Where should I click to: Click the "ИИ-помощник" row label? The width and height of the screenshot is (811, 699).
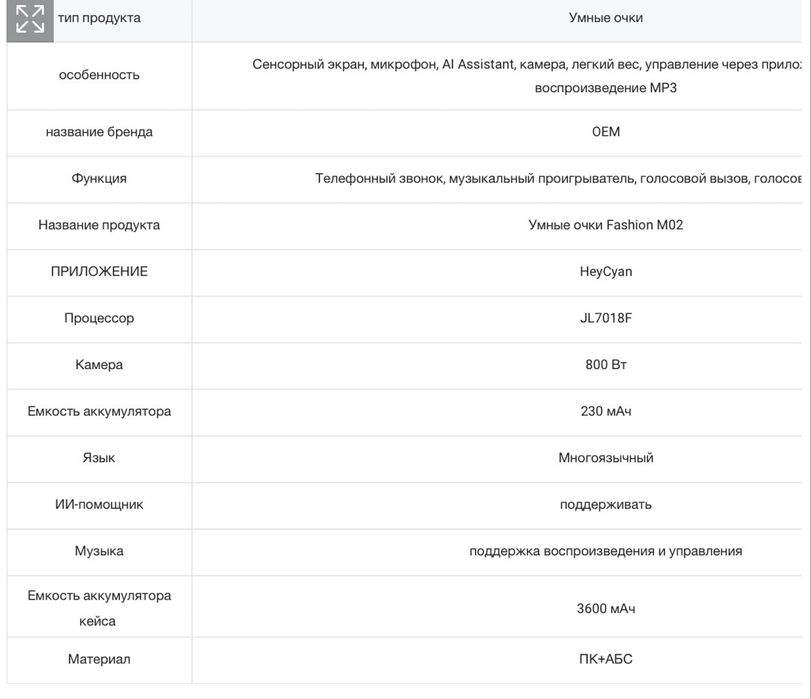pos(99,504)
